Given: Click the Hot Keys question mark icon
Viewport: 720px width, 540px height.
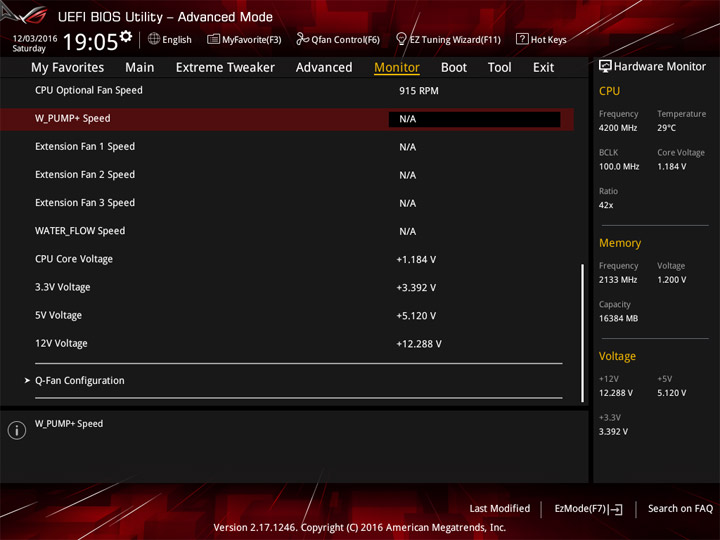Looking at the screenshot, I should (x=522, y=39).
